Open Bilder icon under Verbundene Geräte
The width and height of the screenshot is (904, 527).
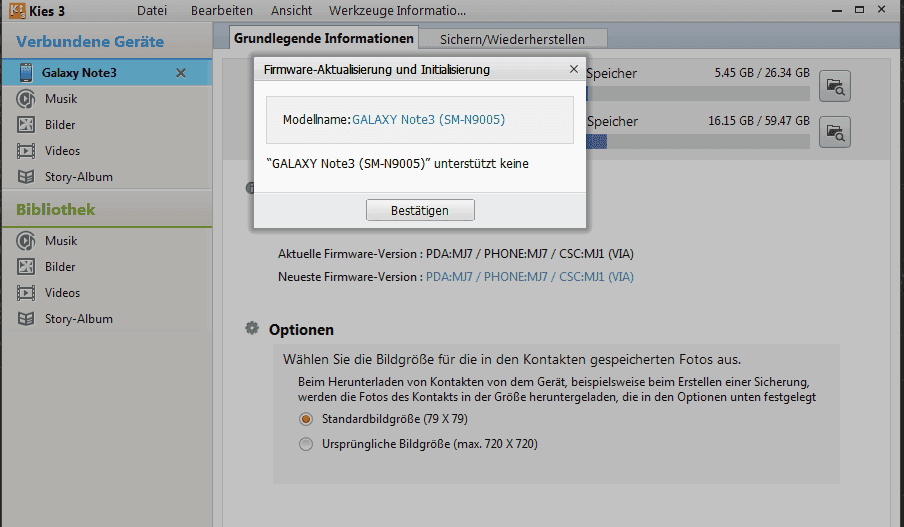(25, 125)
